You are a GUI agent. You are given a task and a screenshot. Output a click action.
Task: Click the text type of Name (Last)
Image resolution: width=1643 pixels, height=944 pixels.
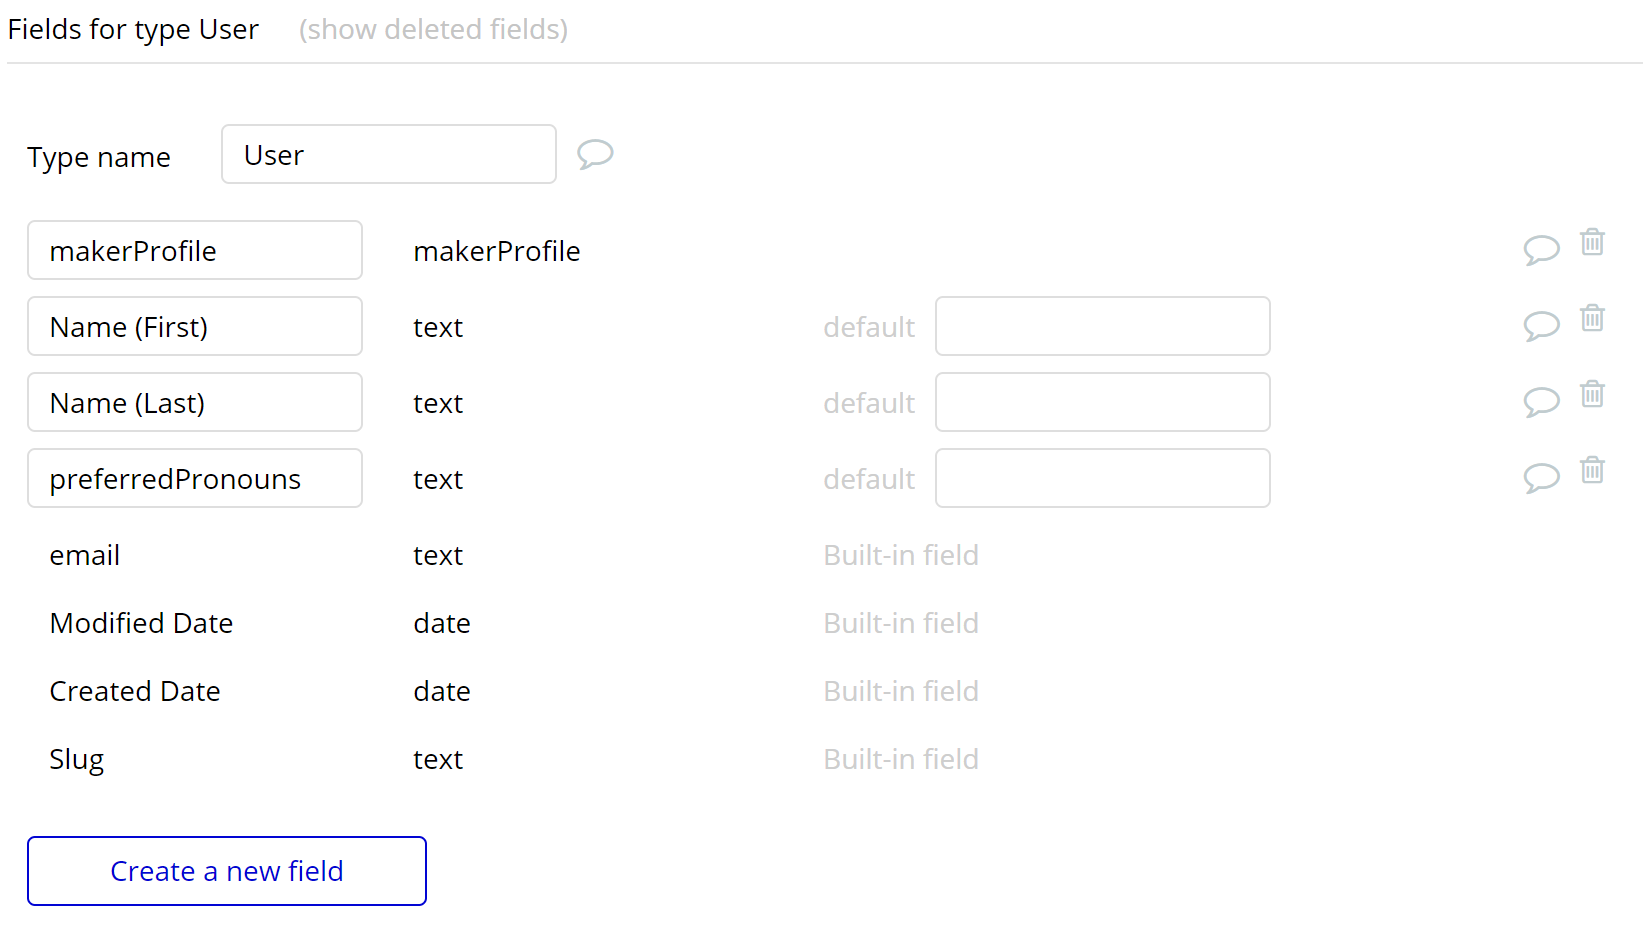point(438,404)
